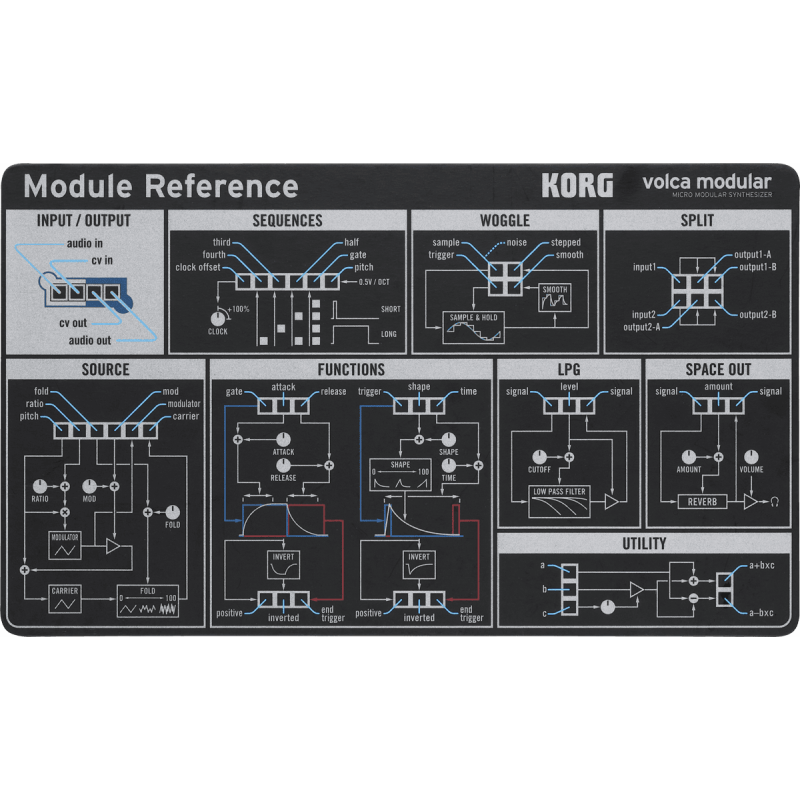This screenshot has height=800, width=800.
Task: Click the 'SHORT' gate label
Action: click(x=390, y=309)
